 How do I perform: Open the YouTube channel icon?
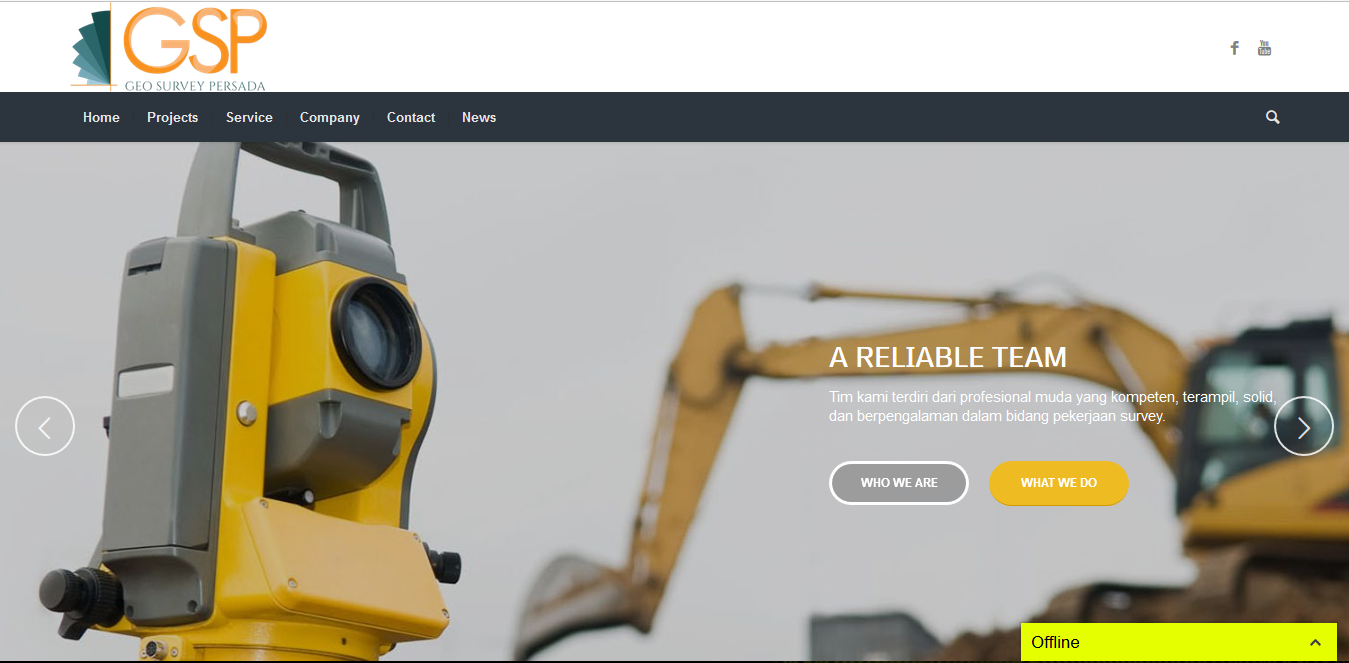1264,48
